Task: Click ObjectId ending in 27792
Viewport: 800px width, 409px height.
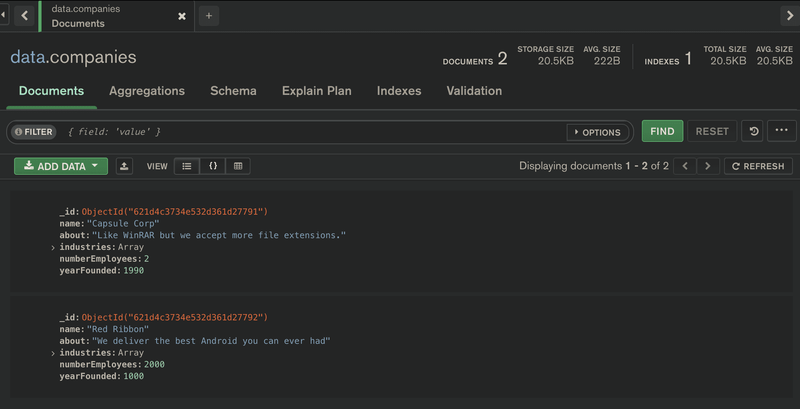Action: (x=174, y=317)
